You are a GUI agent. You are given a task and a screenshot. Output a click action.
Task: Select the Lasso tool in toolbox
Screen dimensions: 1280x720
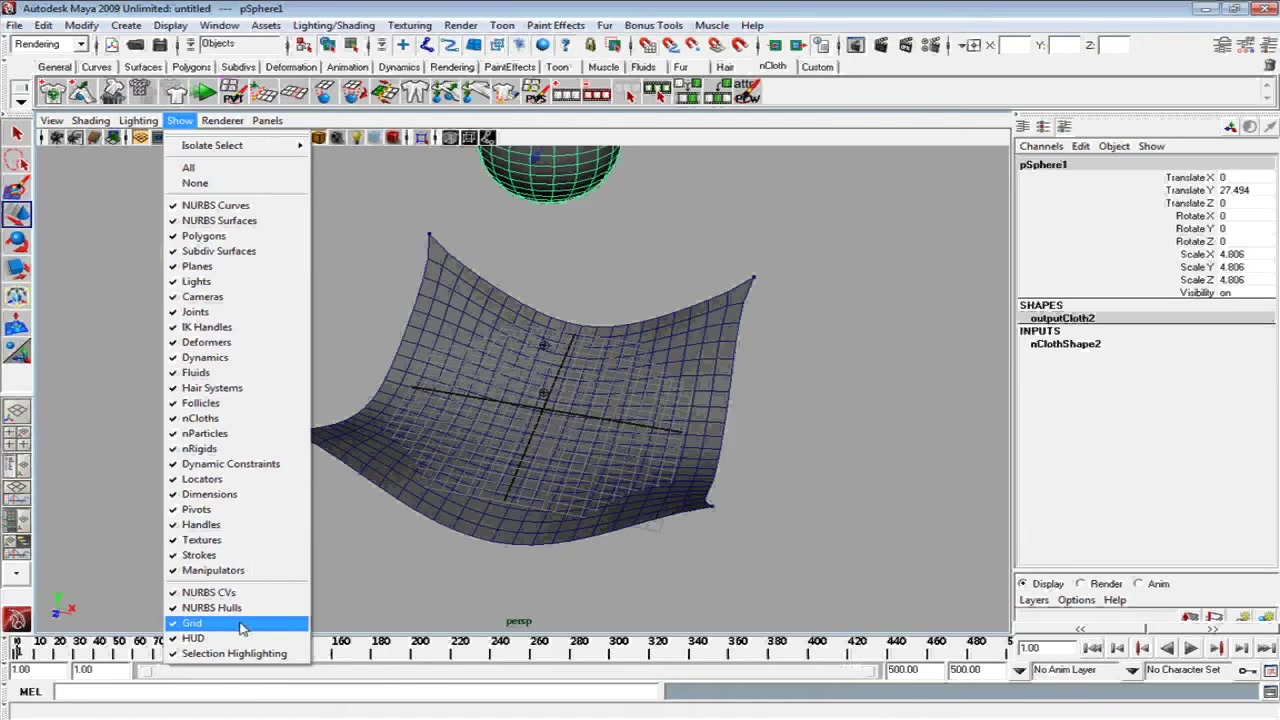17,160
